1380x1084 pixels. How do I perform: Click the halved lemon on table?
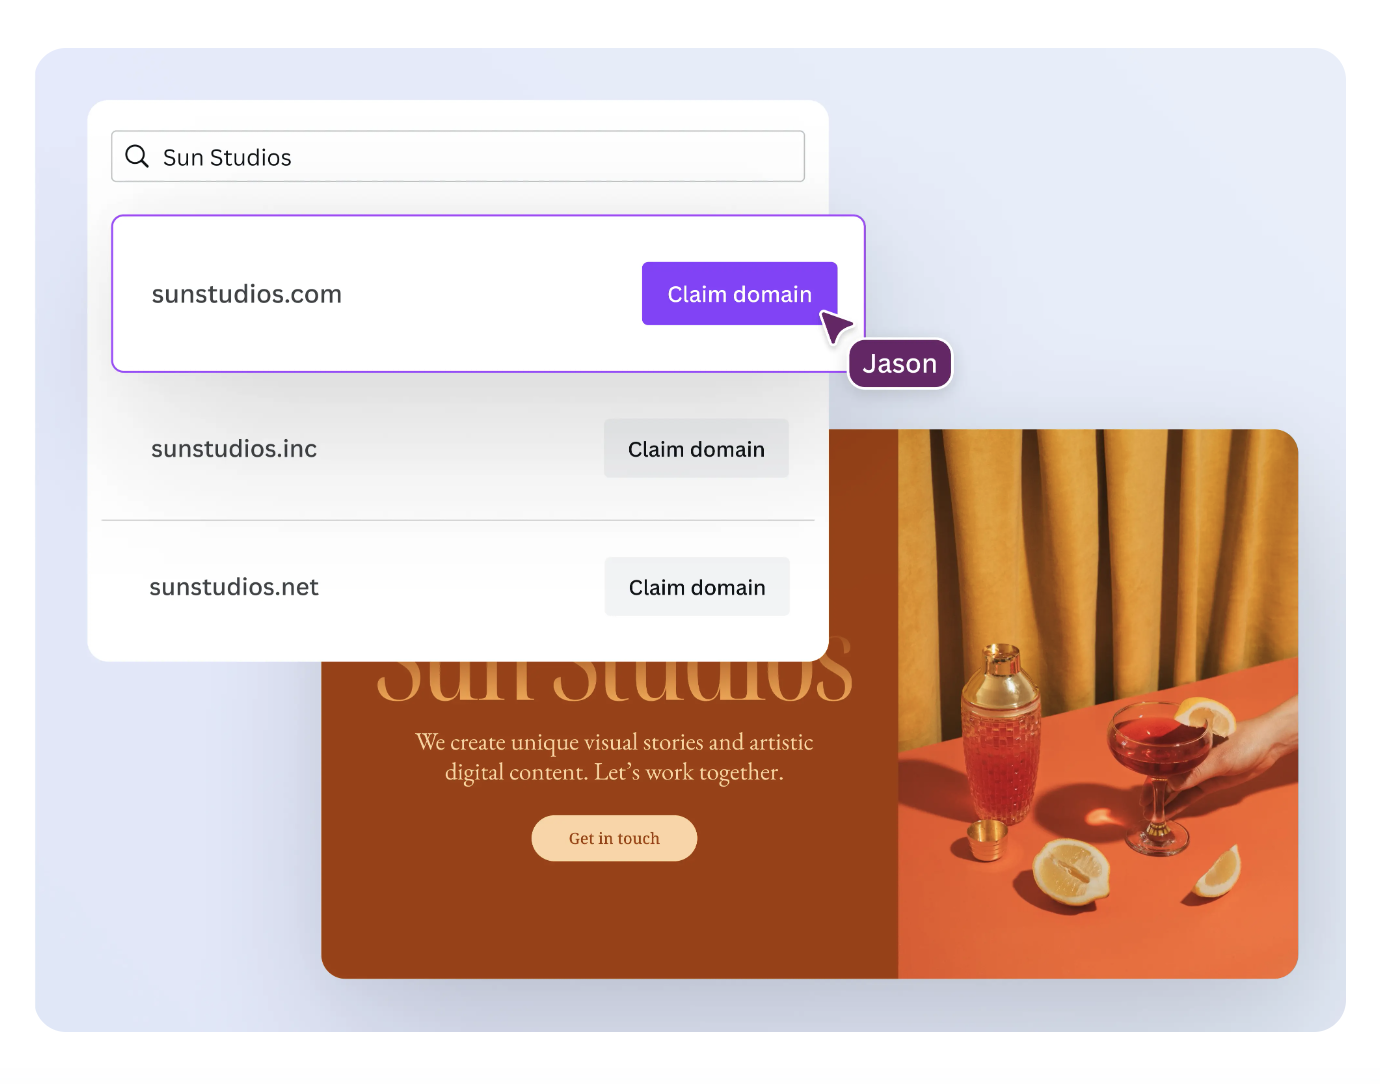(1070, 872)
